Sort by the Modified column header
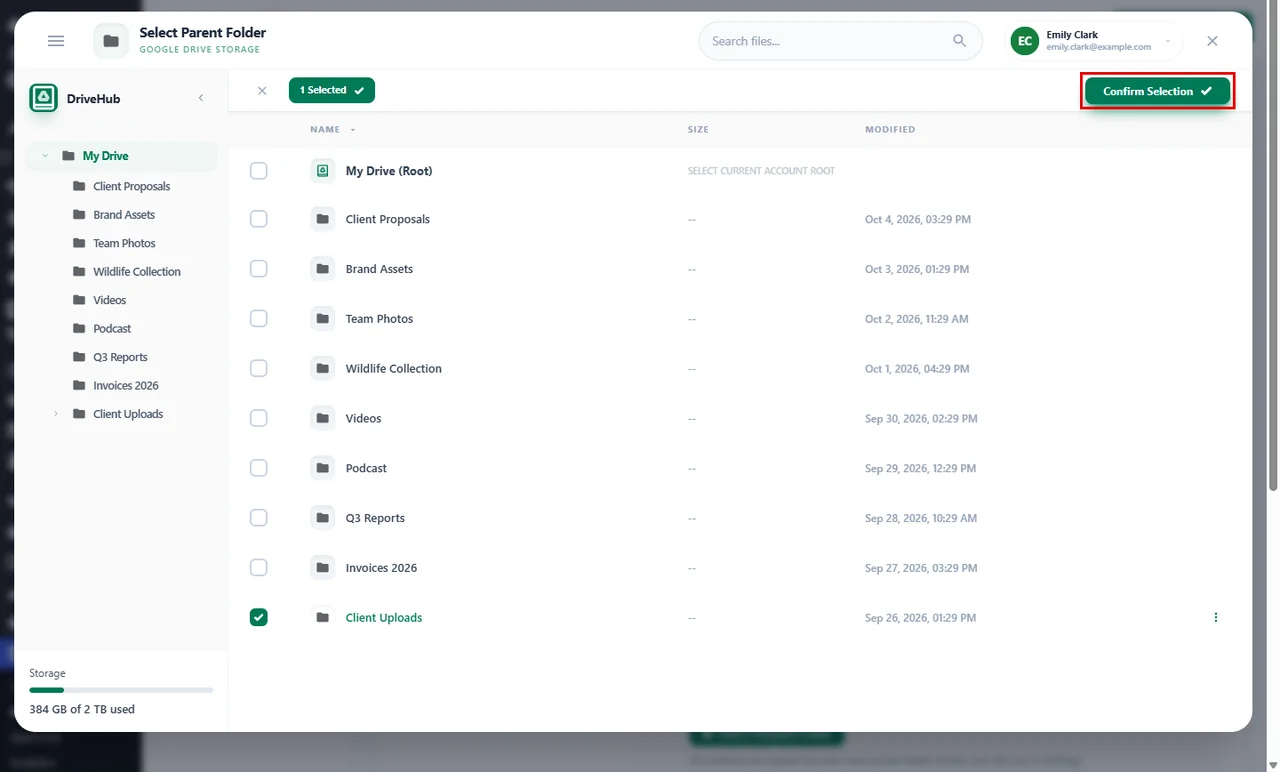 890,130
